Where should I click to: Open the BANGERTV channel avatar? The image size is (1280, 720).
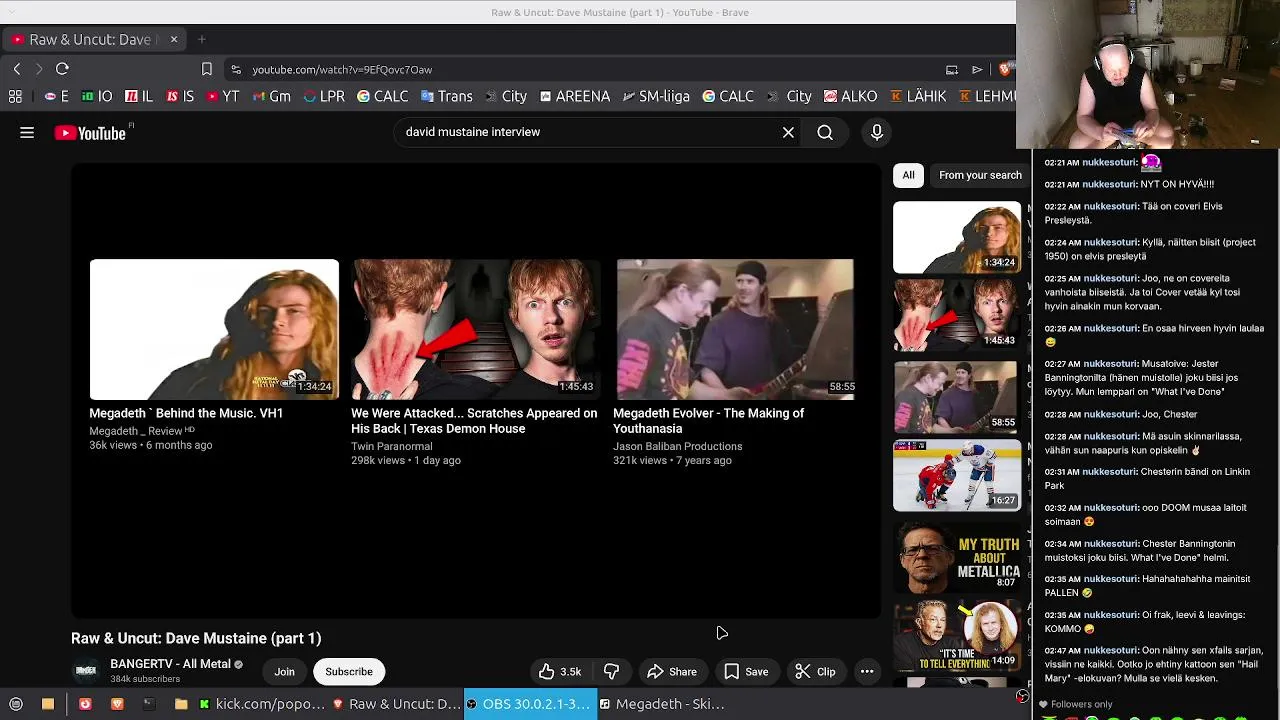pyautogui.click(x=86, y=671)
